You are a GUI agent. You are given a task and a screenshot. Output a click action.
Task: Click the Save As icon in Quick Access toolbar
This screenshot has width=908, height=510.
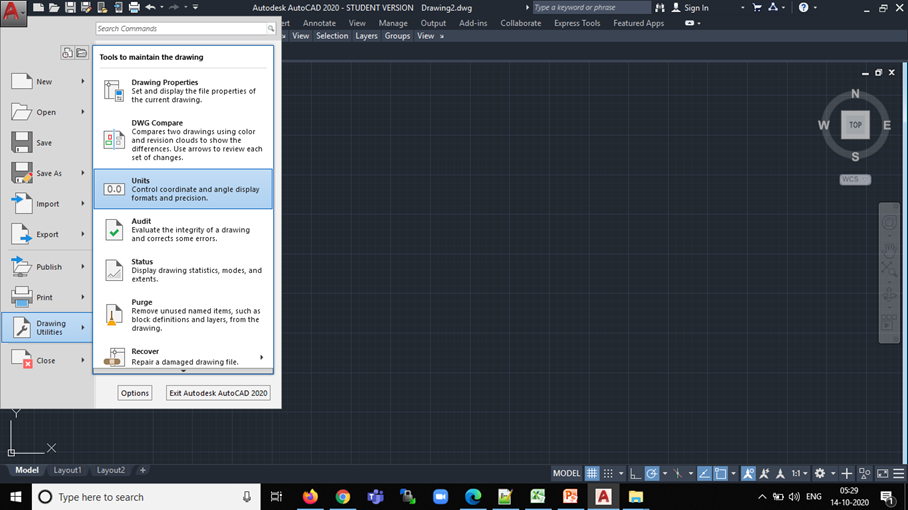(x=86, y=8)
